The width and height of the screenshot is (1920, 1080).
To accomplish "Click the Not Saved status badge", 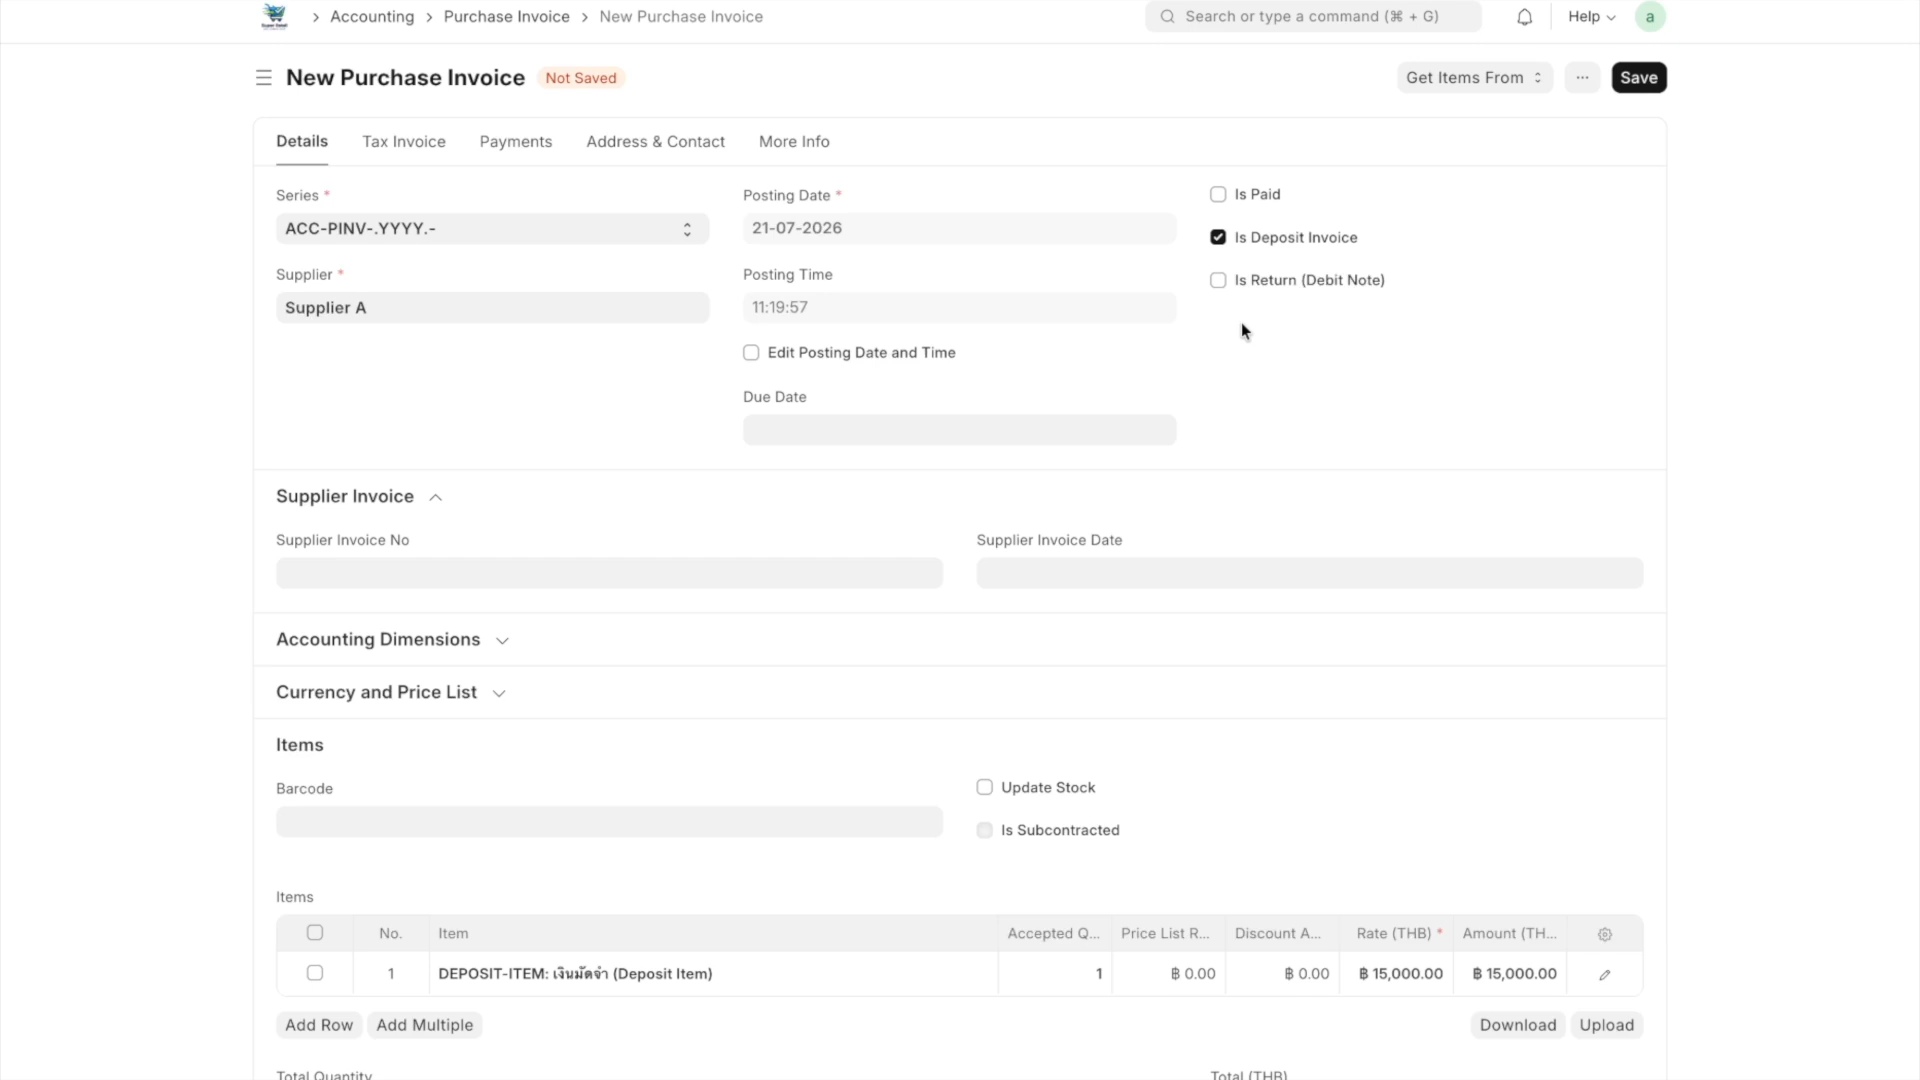I will 581,78.
